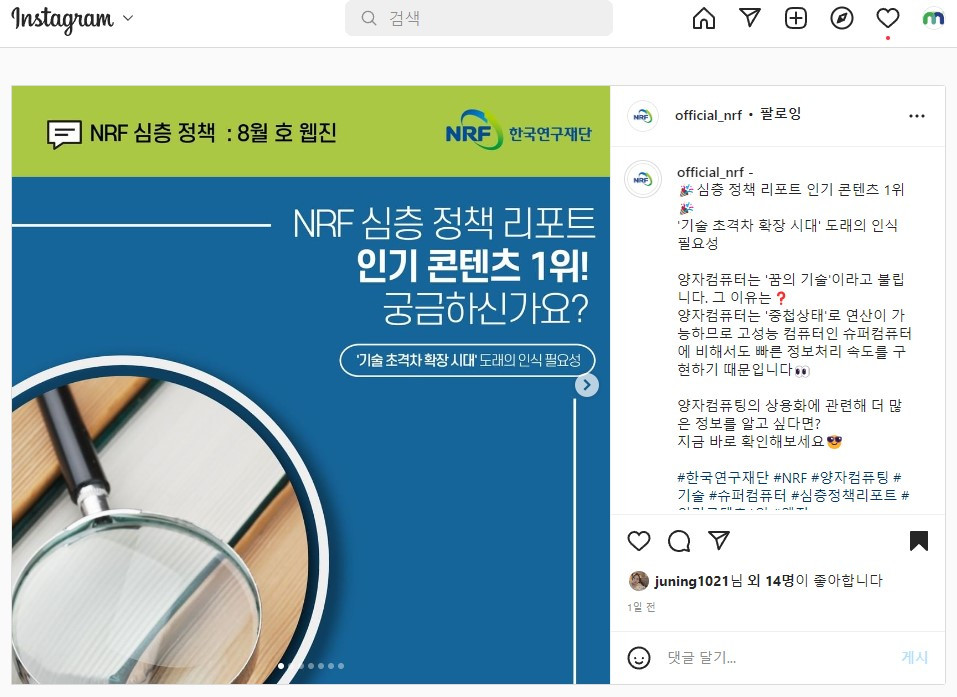The height and width of the screenshot is (697, 957).
Task: Open direct messages paper plane icon
Action: (x=749, y=18)
